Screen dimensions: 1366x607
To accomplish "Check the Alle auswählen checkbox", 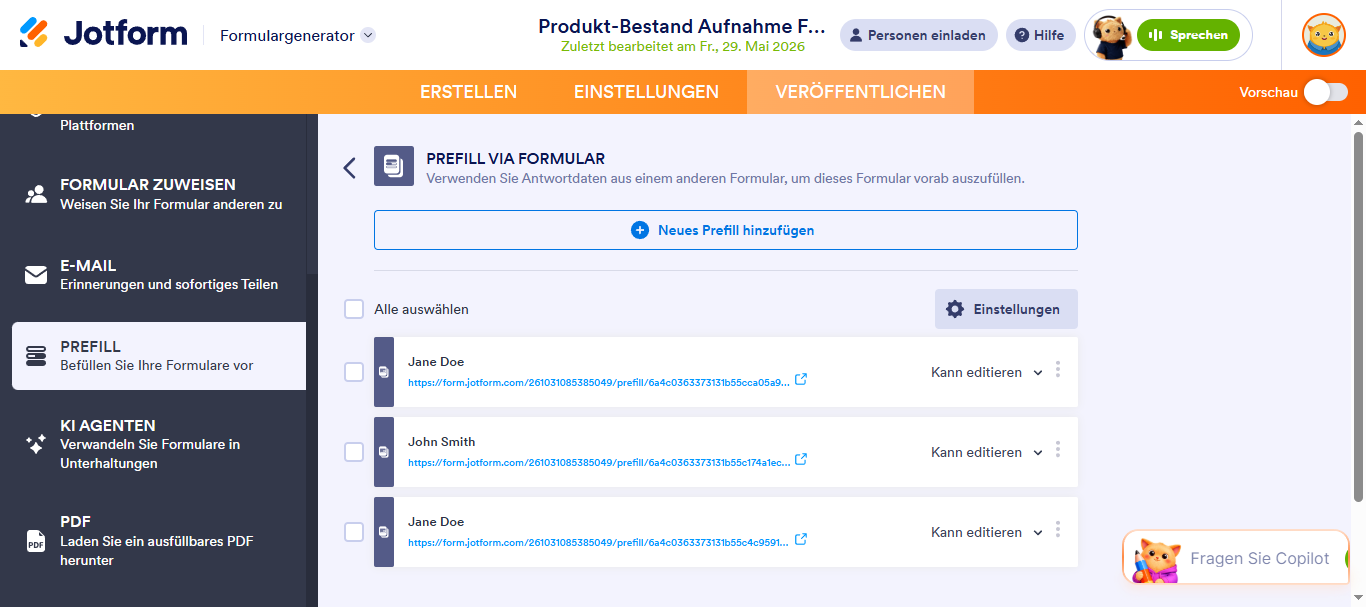I will point(354,309).
